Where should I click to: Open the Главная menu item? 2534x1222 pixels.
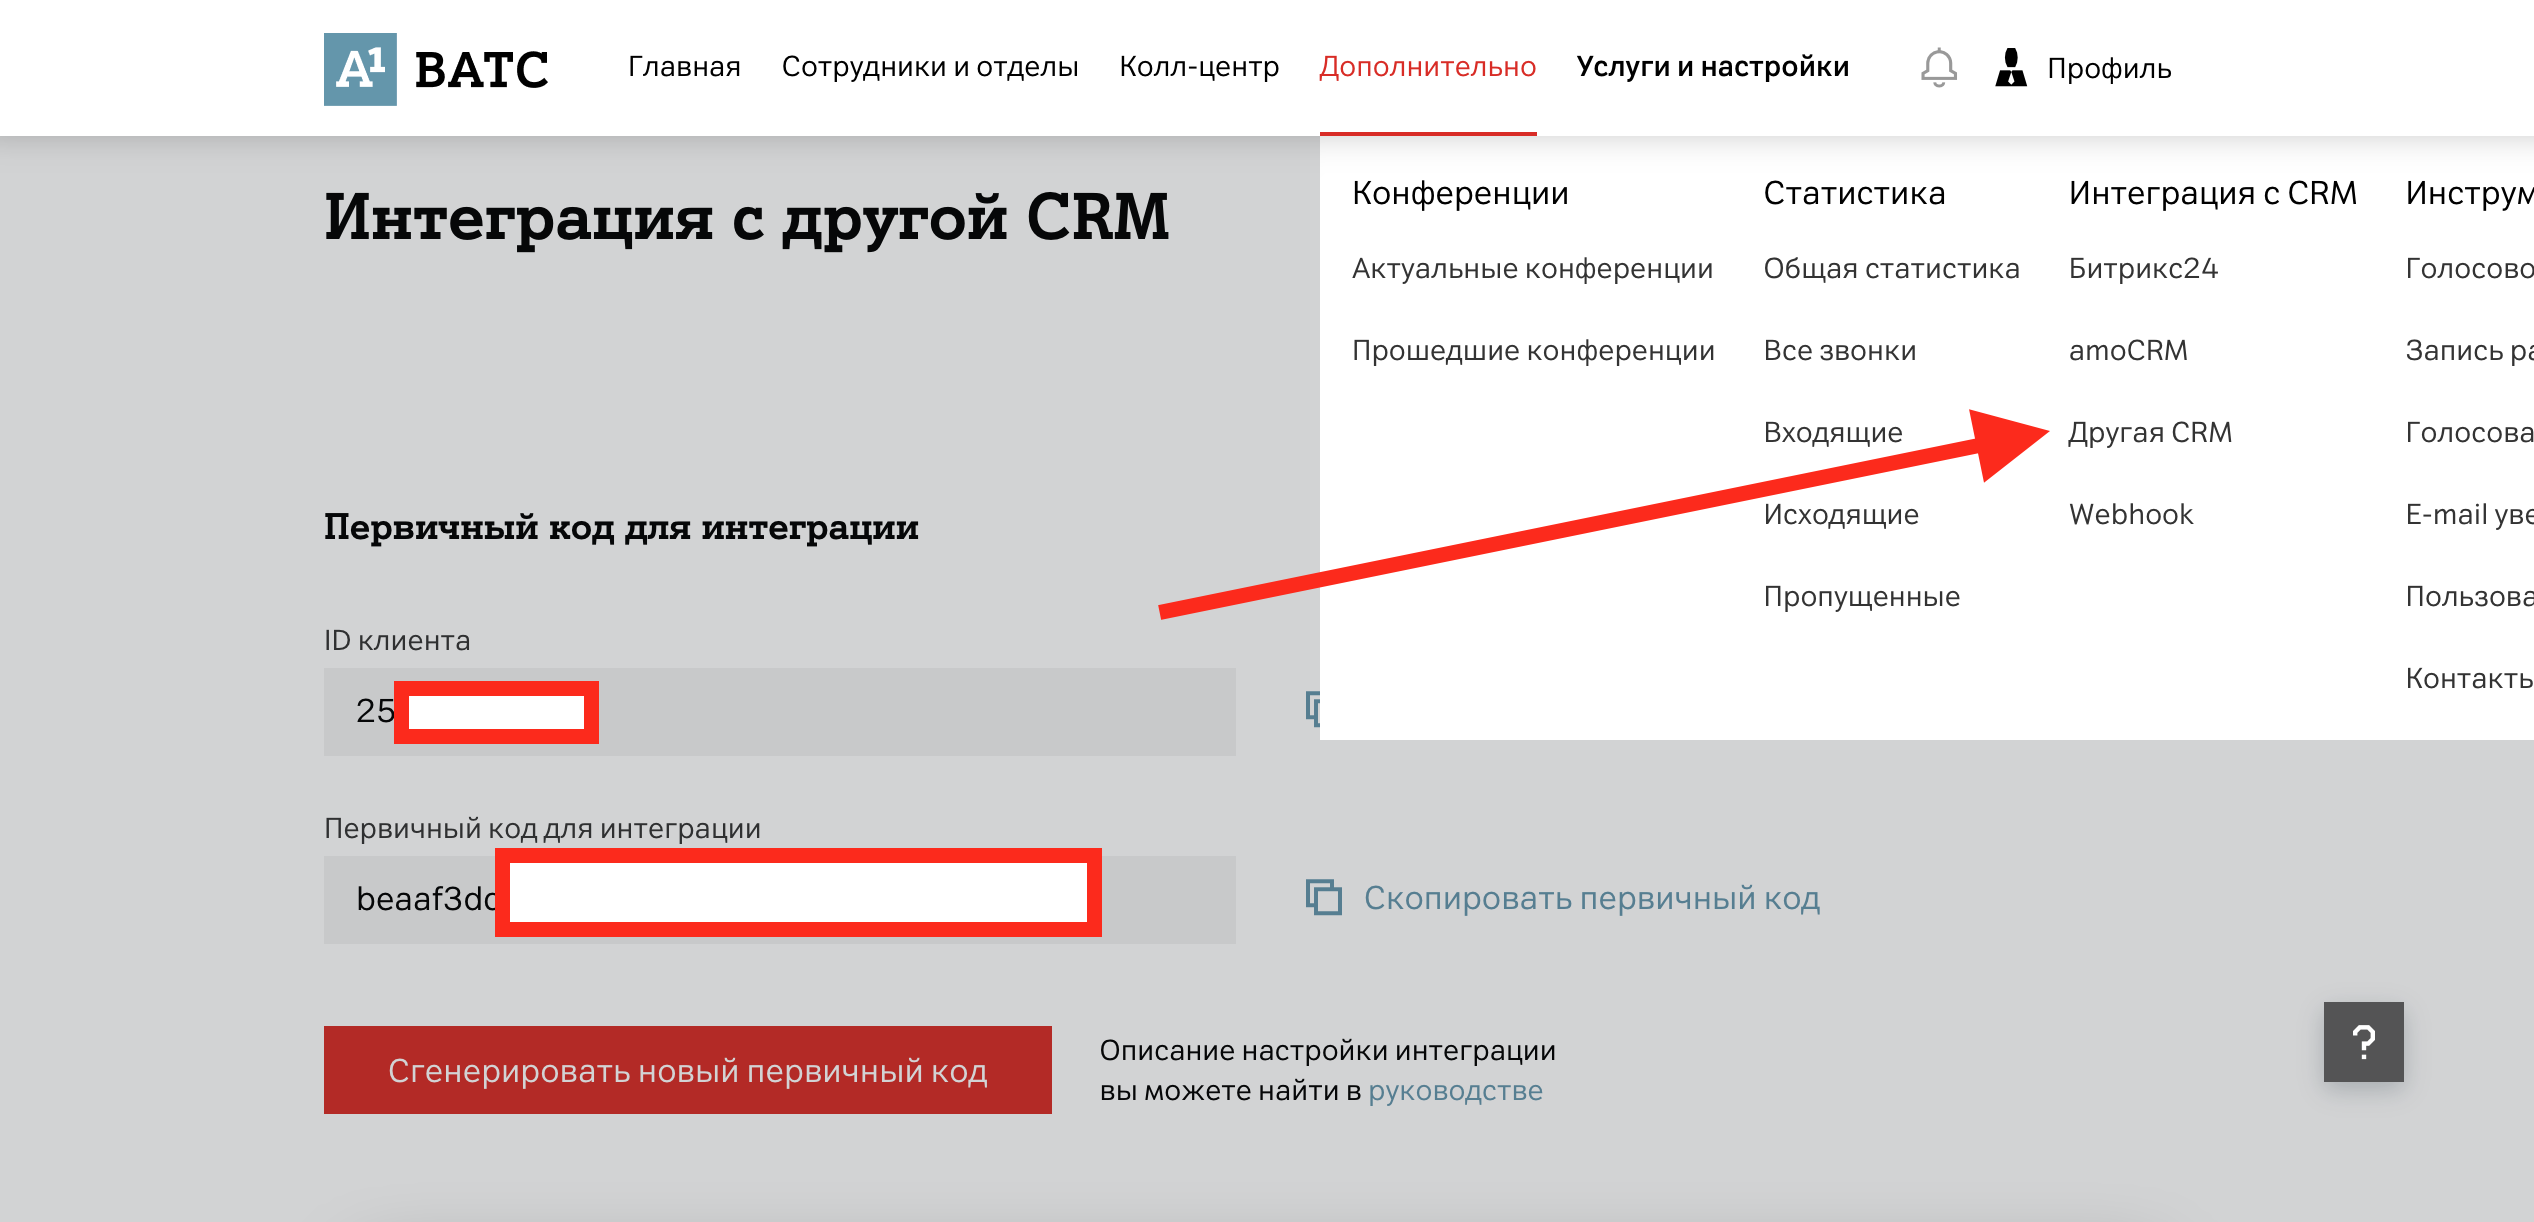pos(684,67)
